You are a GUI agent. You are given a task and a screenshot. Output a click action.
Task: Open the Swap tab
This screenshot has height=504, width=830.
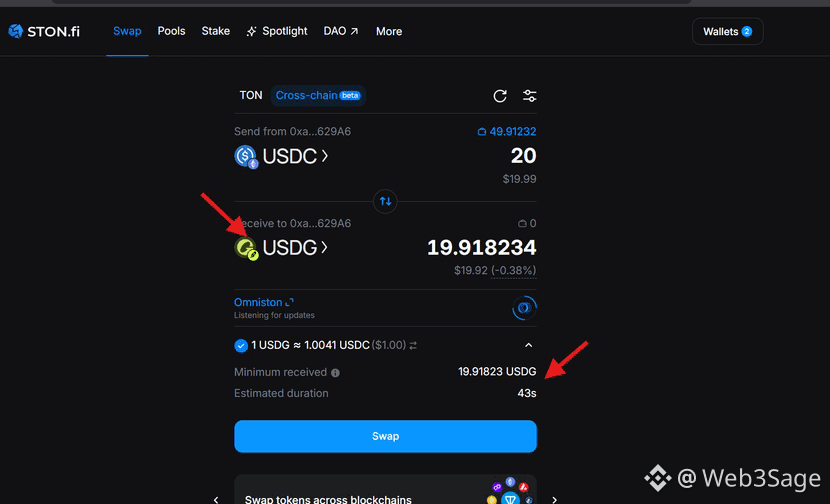(127, 31)
